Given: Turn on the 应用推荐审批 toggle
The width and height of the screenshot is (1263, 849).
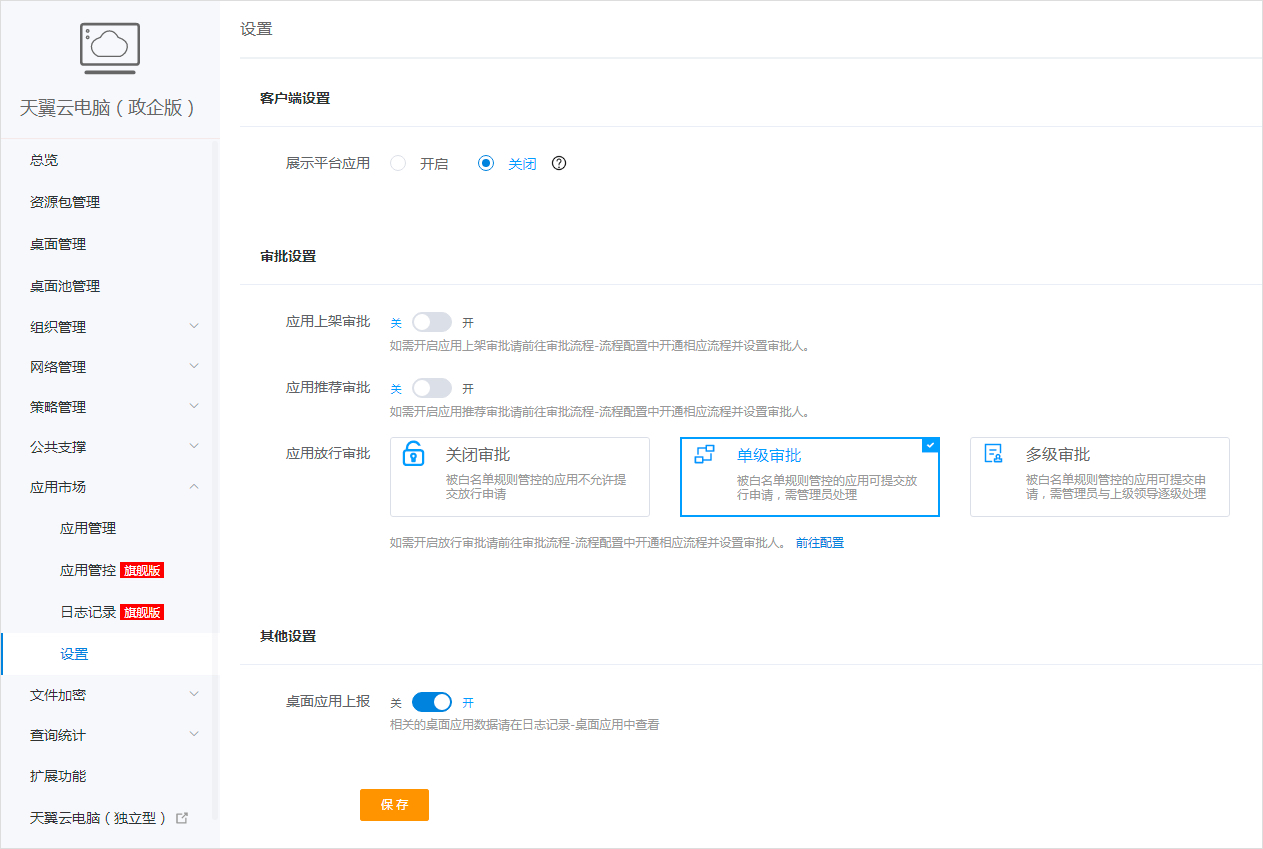Looking at the screenshot, I should (431, 388).
